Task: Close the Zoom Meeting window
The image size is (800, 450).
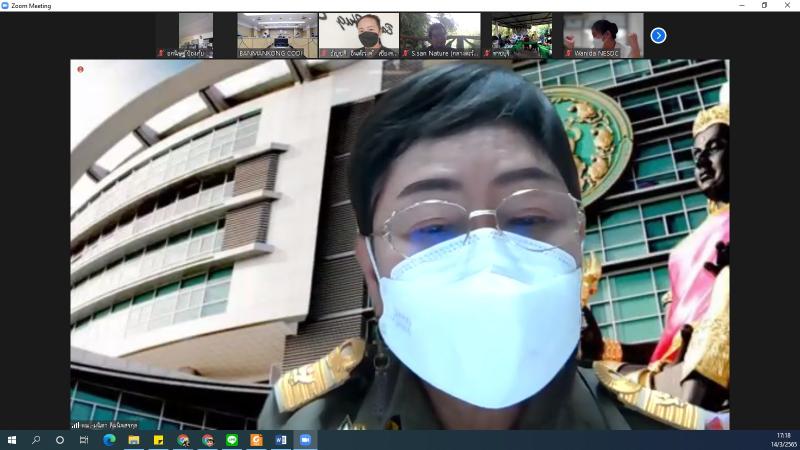Action: click(787, 6)
